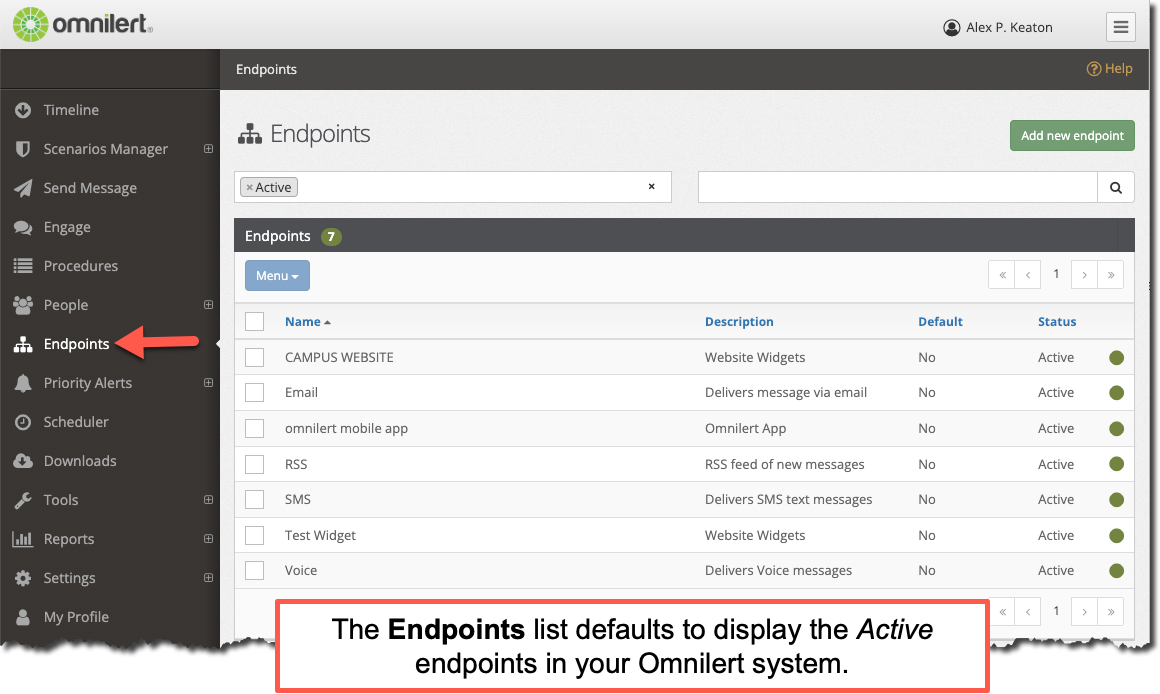Click the Alex P. Keaton user icon
The image size is (1160, 694).
(x=951, y=27)
